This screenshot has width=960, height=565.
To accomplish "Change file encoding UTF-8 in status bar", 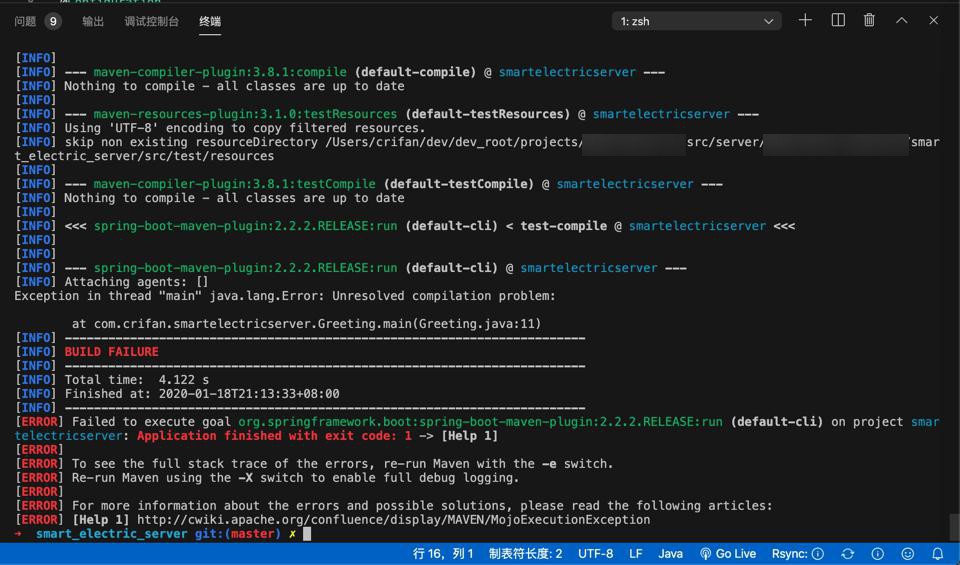I will tap(595, 554).
